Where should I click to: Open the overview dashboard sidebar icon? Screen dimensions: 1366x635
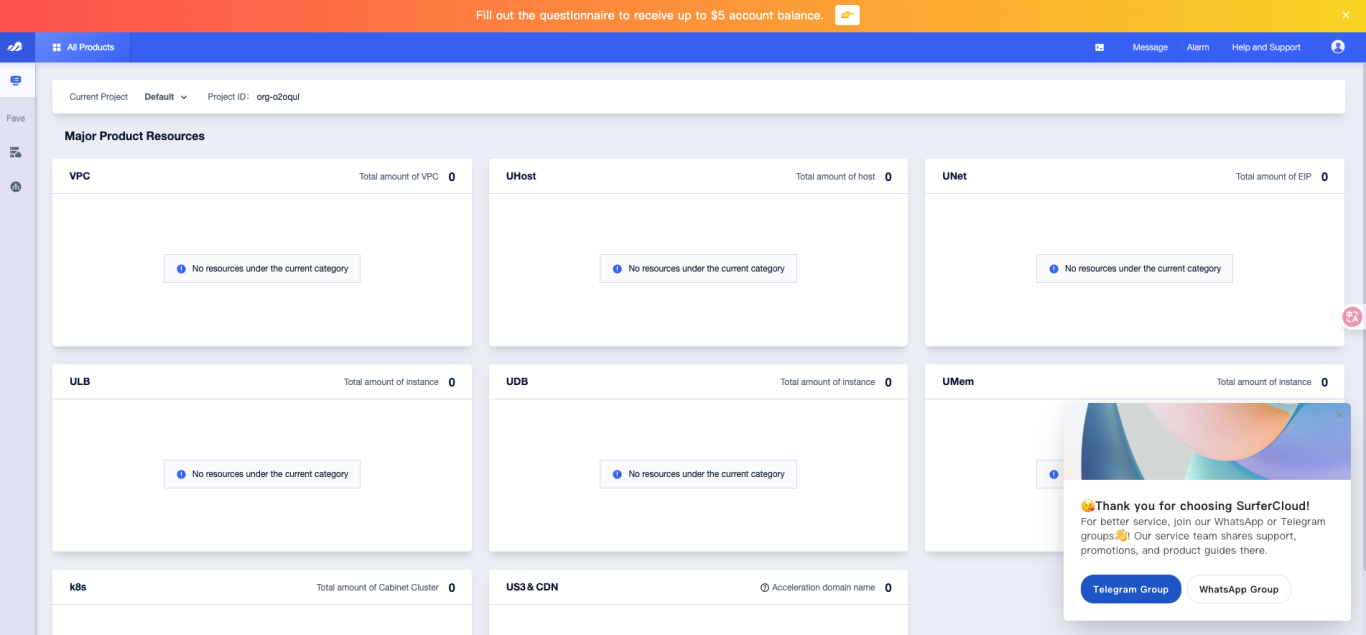(16, 80)
